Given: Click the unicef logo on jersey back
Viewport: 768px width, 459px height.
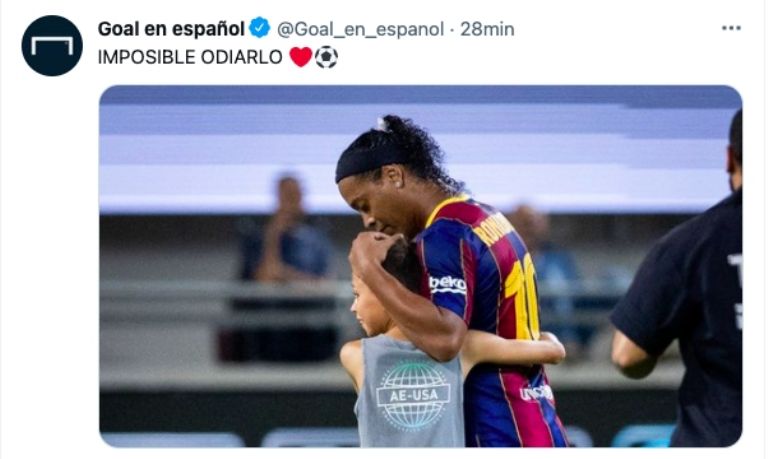Looking at the screenshot, I should (x=536, y=393).
